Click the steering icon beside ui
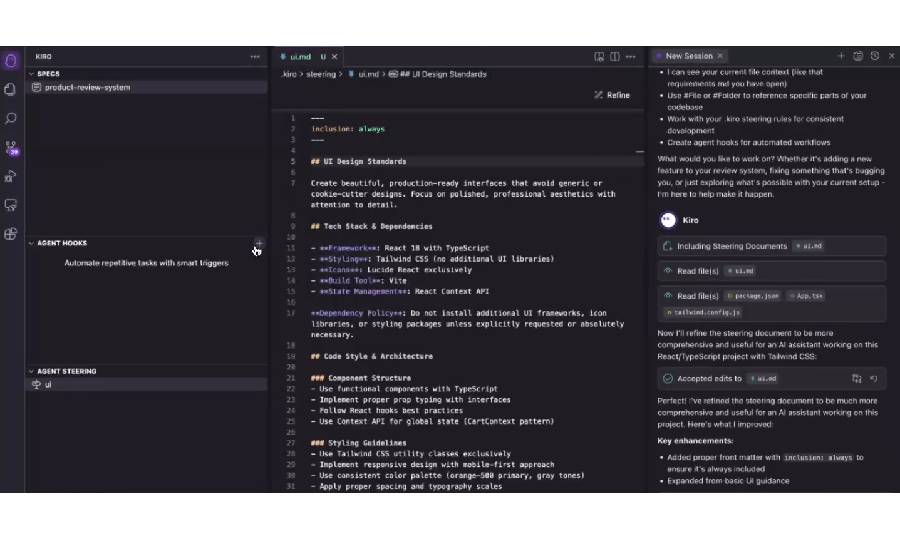 [37, 384]
